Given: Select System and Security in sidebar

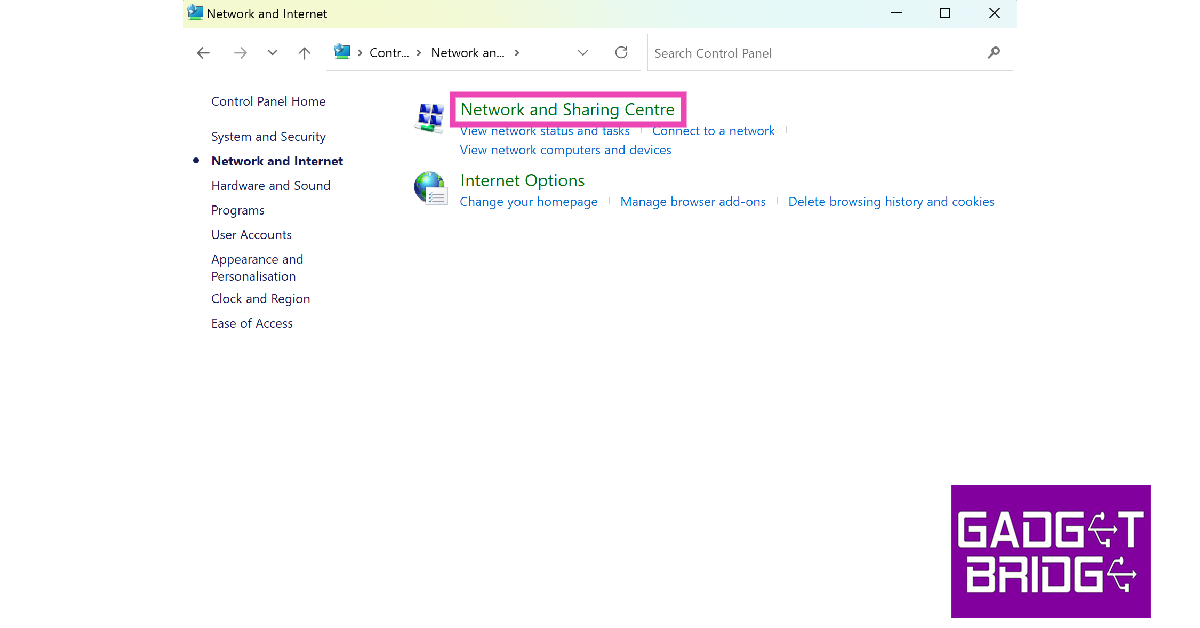Looking at the screenshot, I should pyautogui.click(x=268, y=137).
